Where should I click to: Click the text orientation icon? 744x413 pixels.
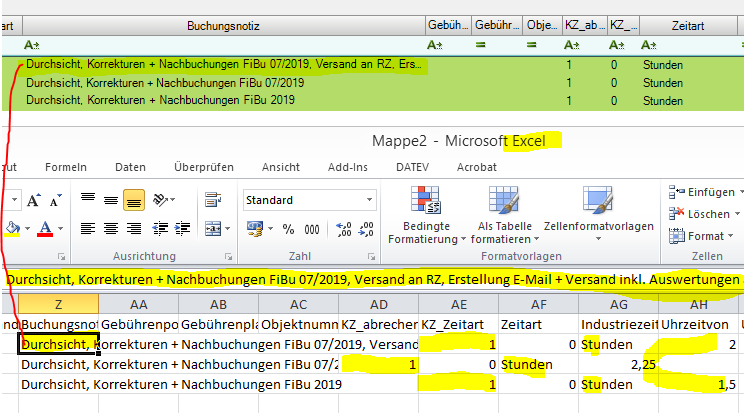pyautogui.click(x=160, y=200)
